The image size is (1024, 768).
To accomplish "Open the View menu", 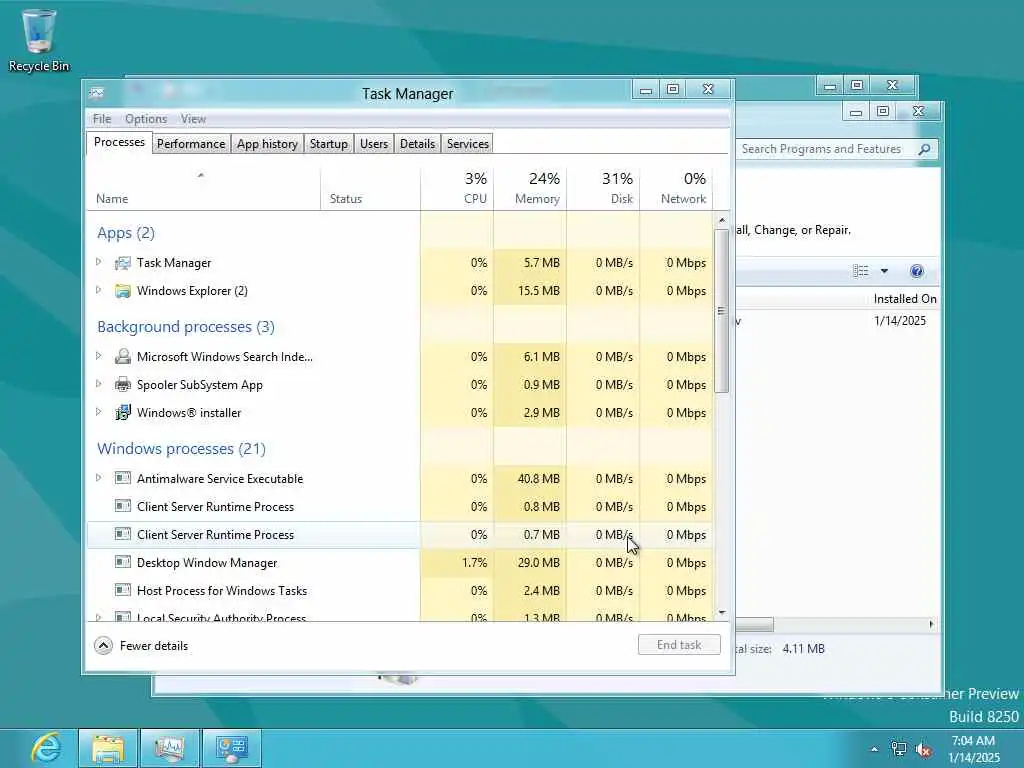I will click(x=193, y=119).
